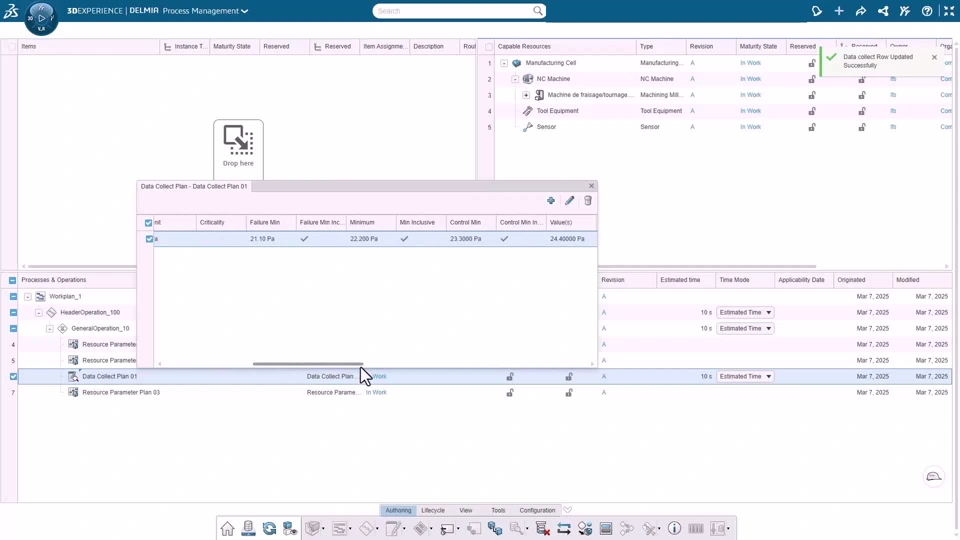Toggle the Workplan_1 row checkbox

13,296
